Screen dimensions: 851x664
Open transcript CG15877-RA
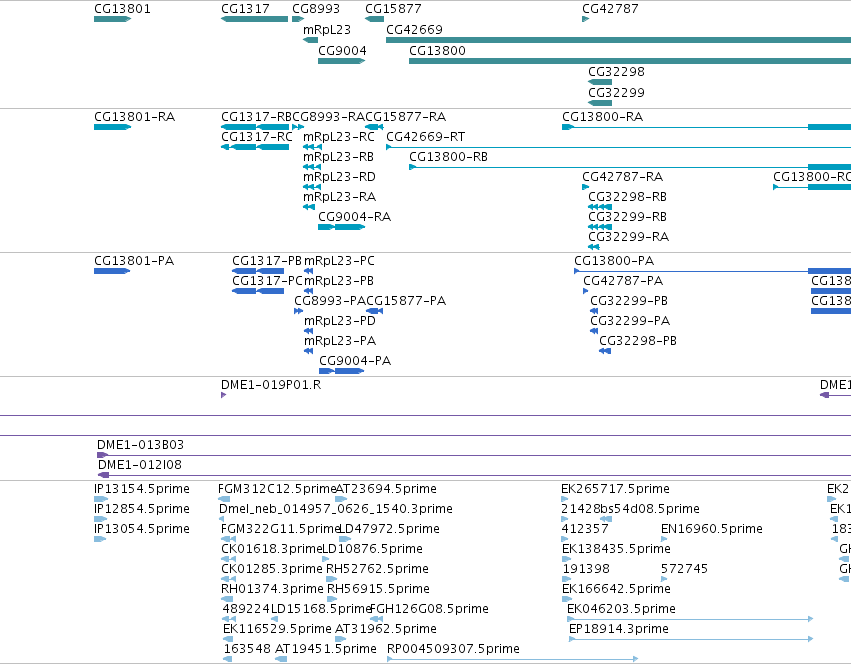[405, 117]
